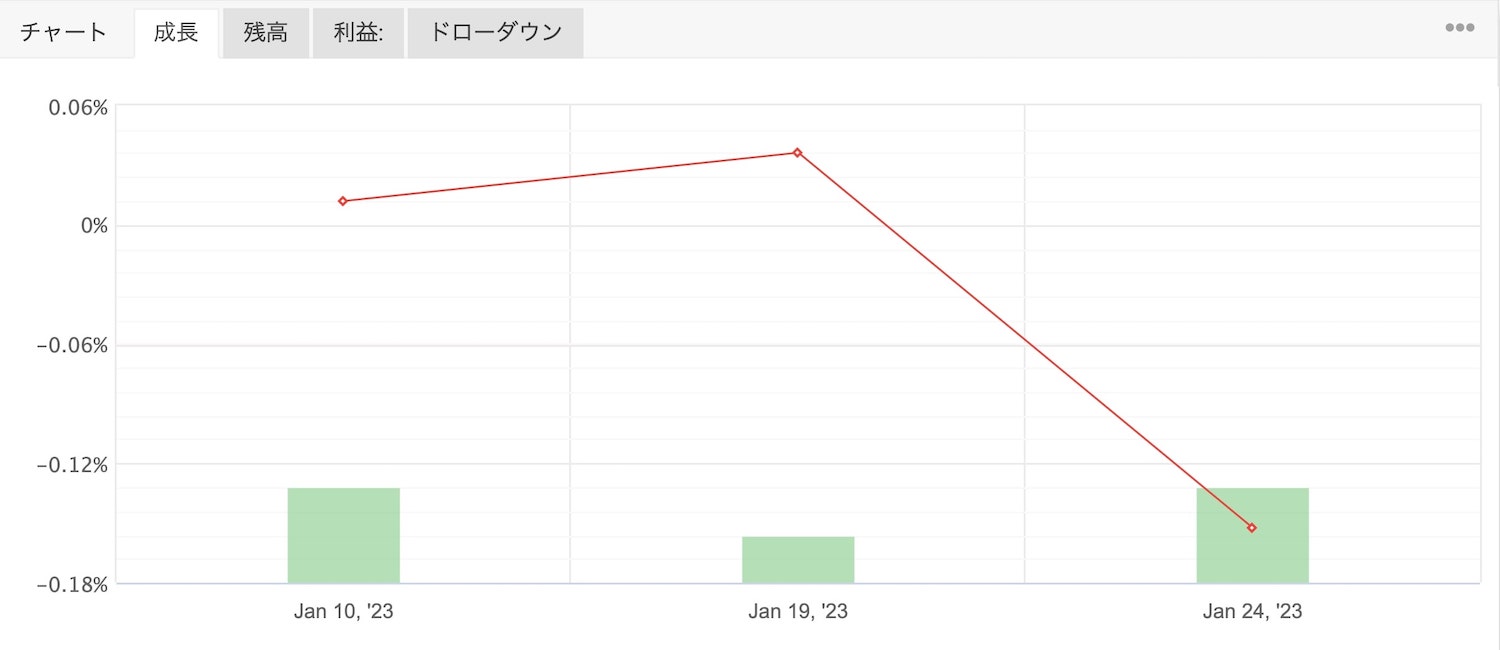
Task: Click the short green bar above Jan 19, '23
Action: click(797, 559)
